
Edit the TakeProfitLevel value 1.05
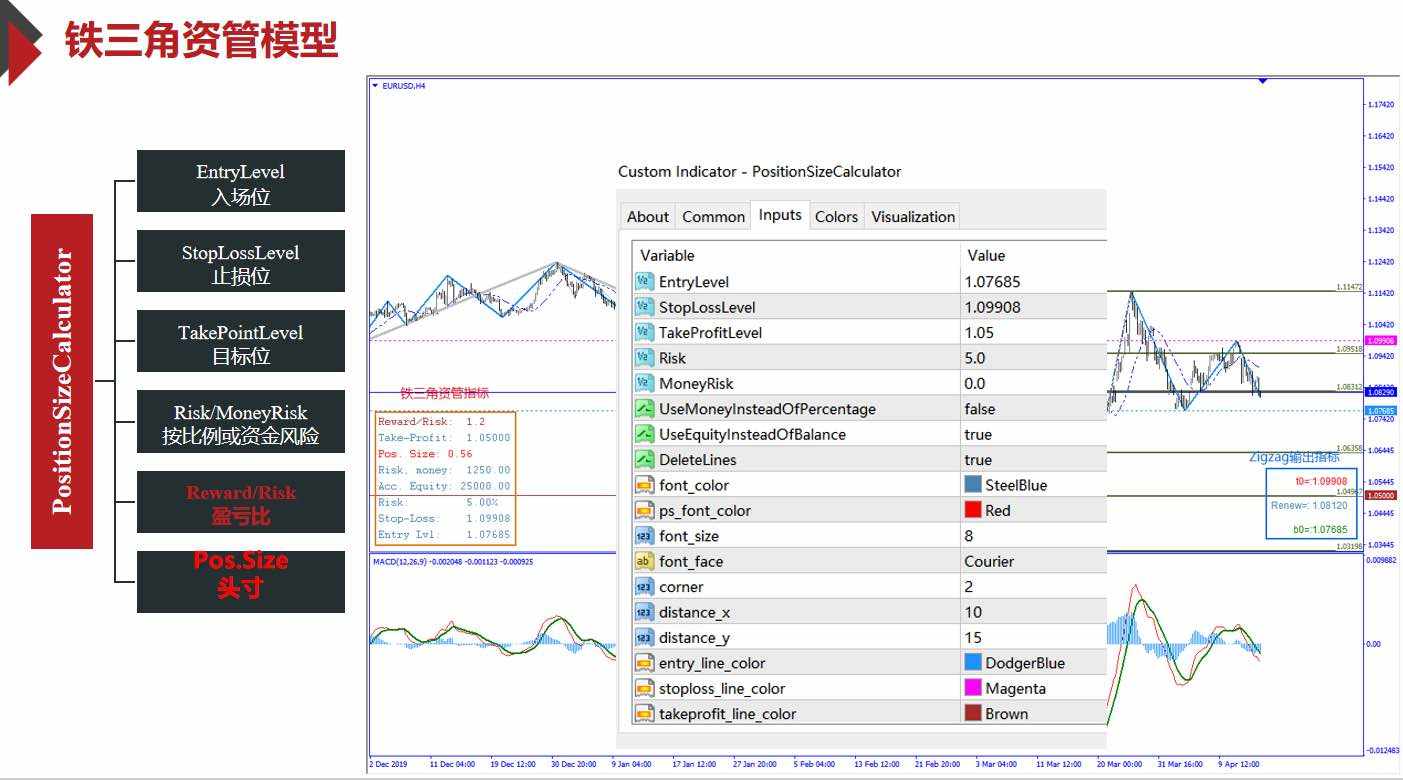point(1034,332)
